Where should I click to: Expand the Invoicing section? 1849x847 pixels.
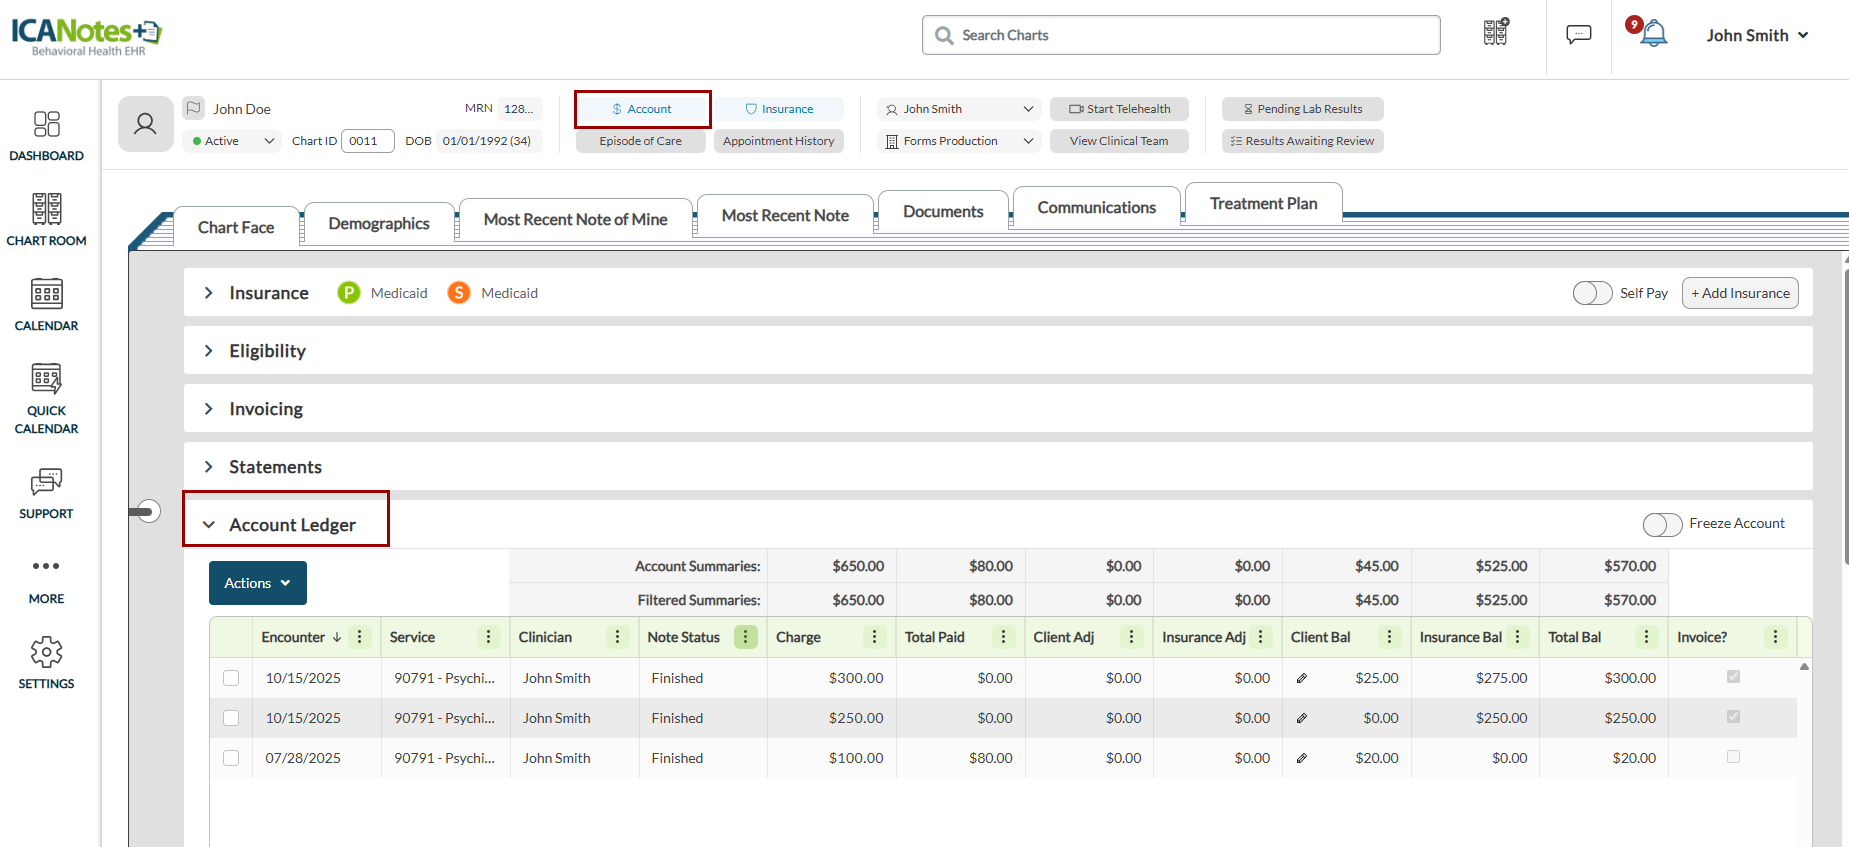(265, 409)
